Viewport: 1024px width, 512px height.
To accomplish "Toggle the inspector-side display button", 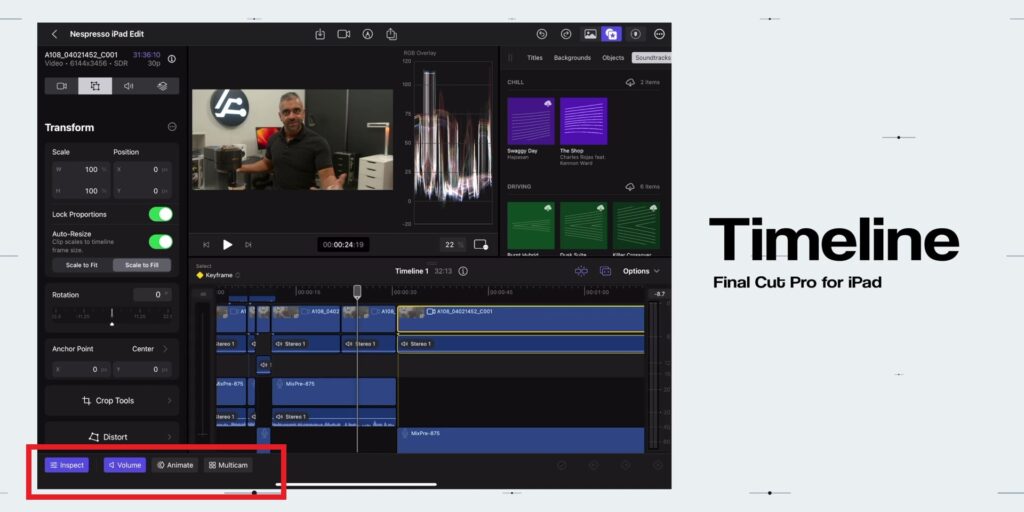I will 635,34.
